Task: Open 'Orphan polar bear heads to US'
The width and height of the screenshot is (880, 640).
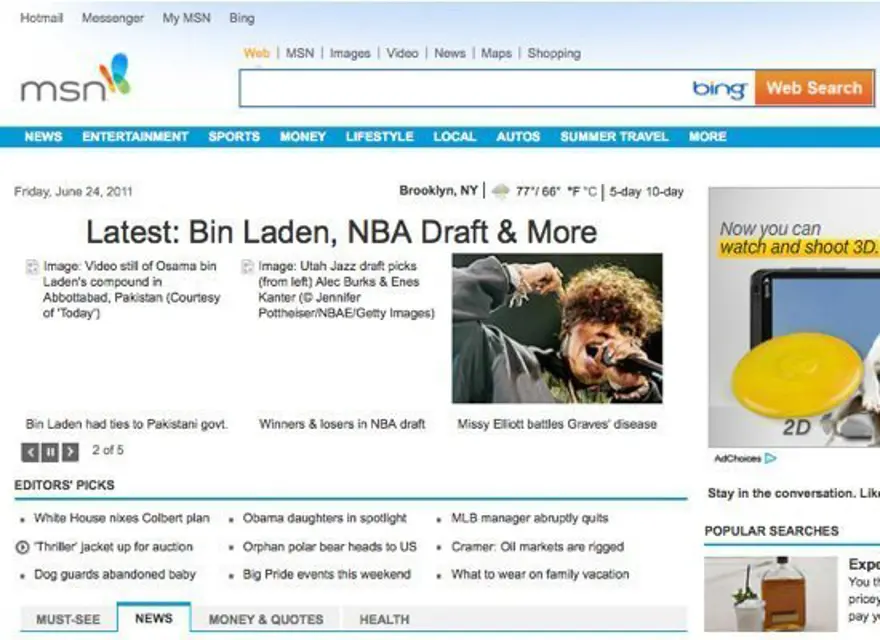Action: coord(329,547)
